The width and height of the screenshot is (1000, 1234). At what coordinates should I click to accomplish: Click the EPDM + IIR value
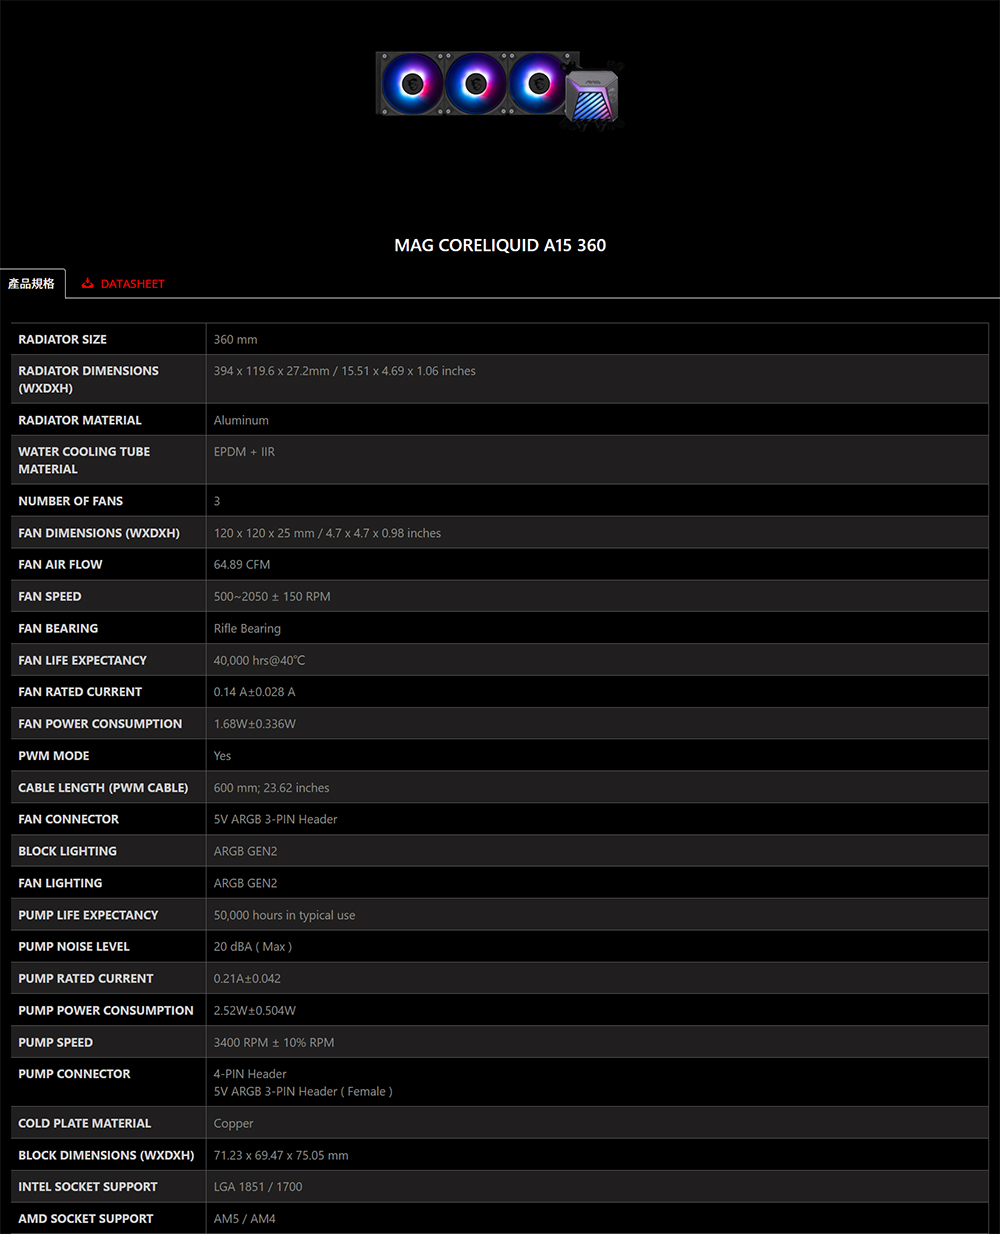(244, 452)
